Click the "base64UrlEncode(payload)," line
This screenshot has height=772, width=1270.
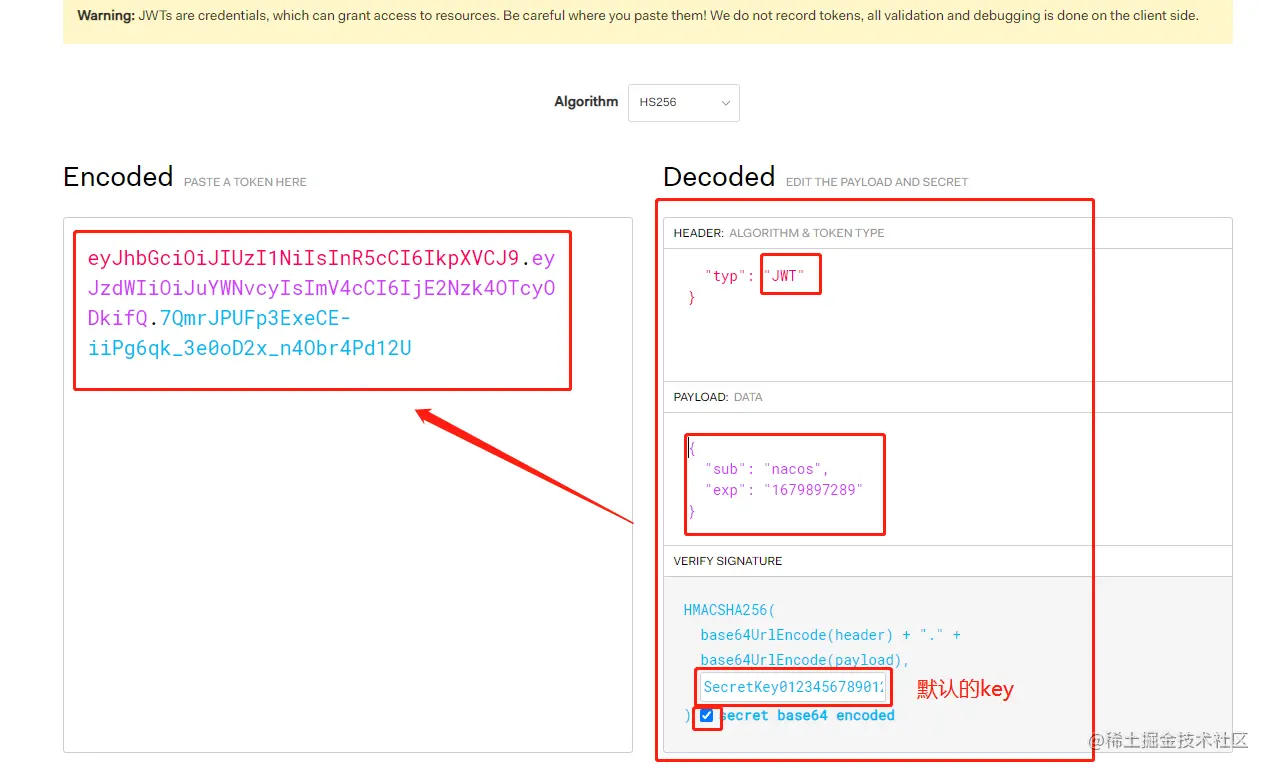tap(805, 660)
